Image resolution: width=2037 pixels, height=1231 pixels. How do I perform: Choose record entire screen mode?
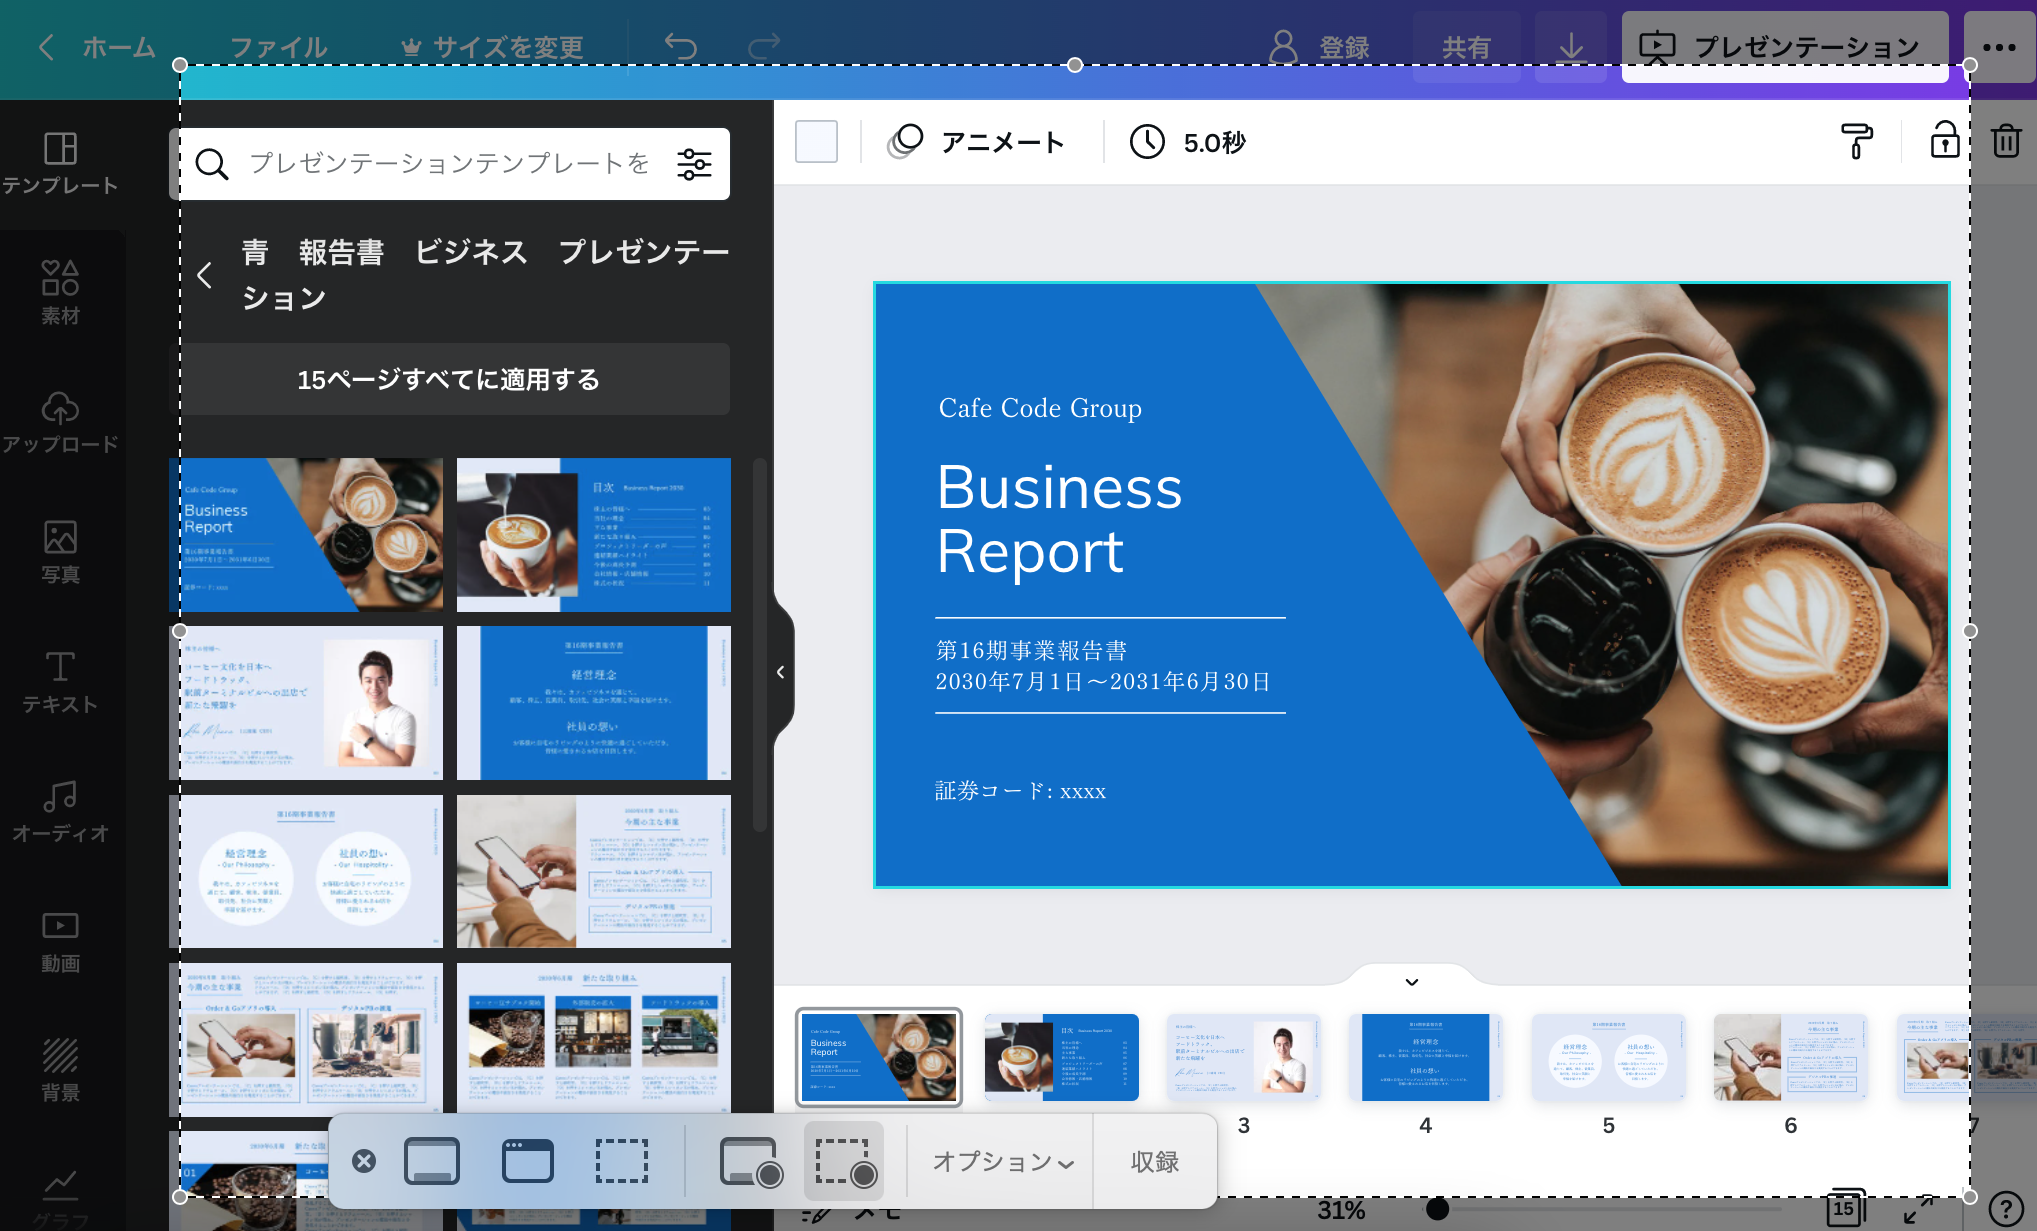pyautogui.click(x=750, y=1161)
